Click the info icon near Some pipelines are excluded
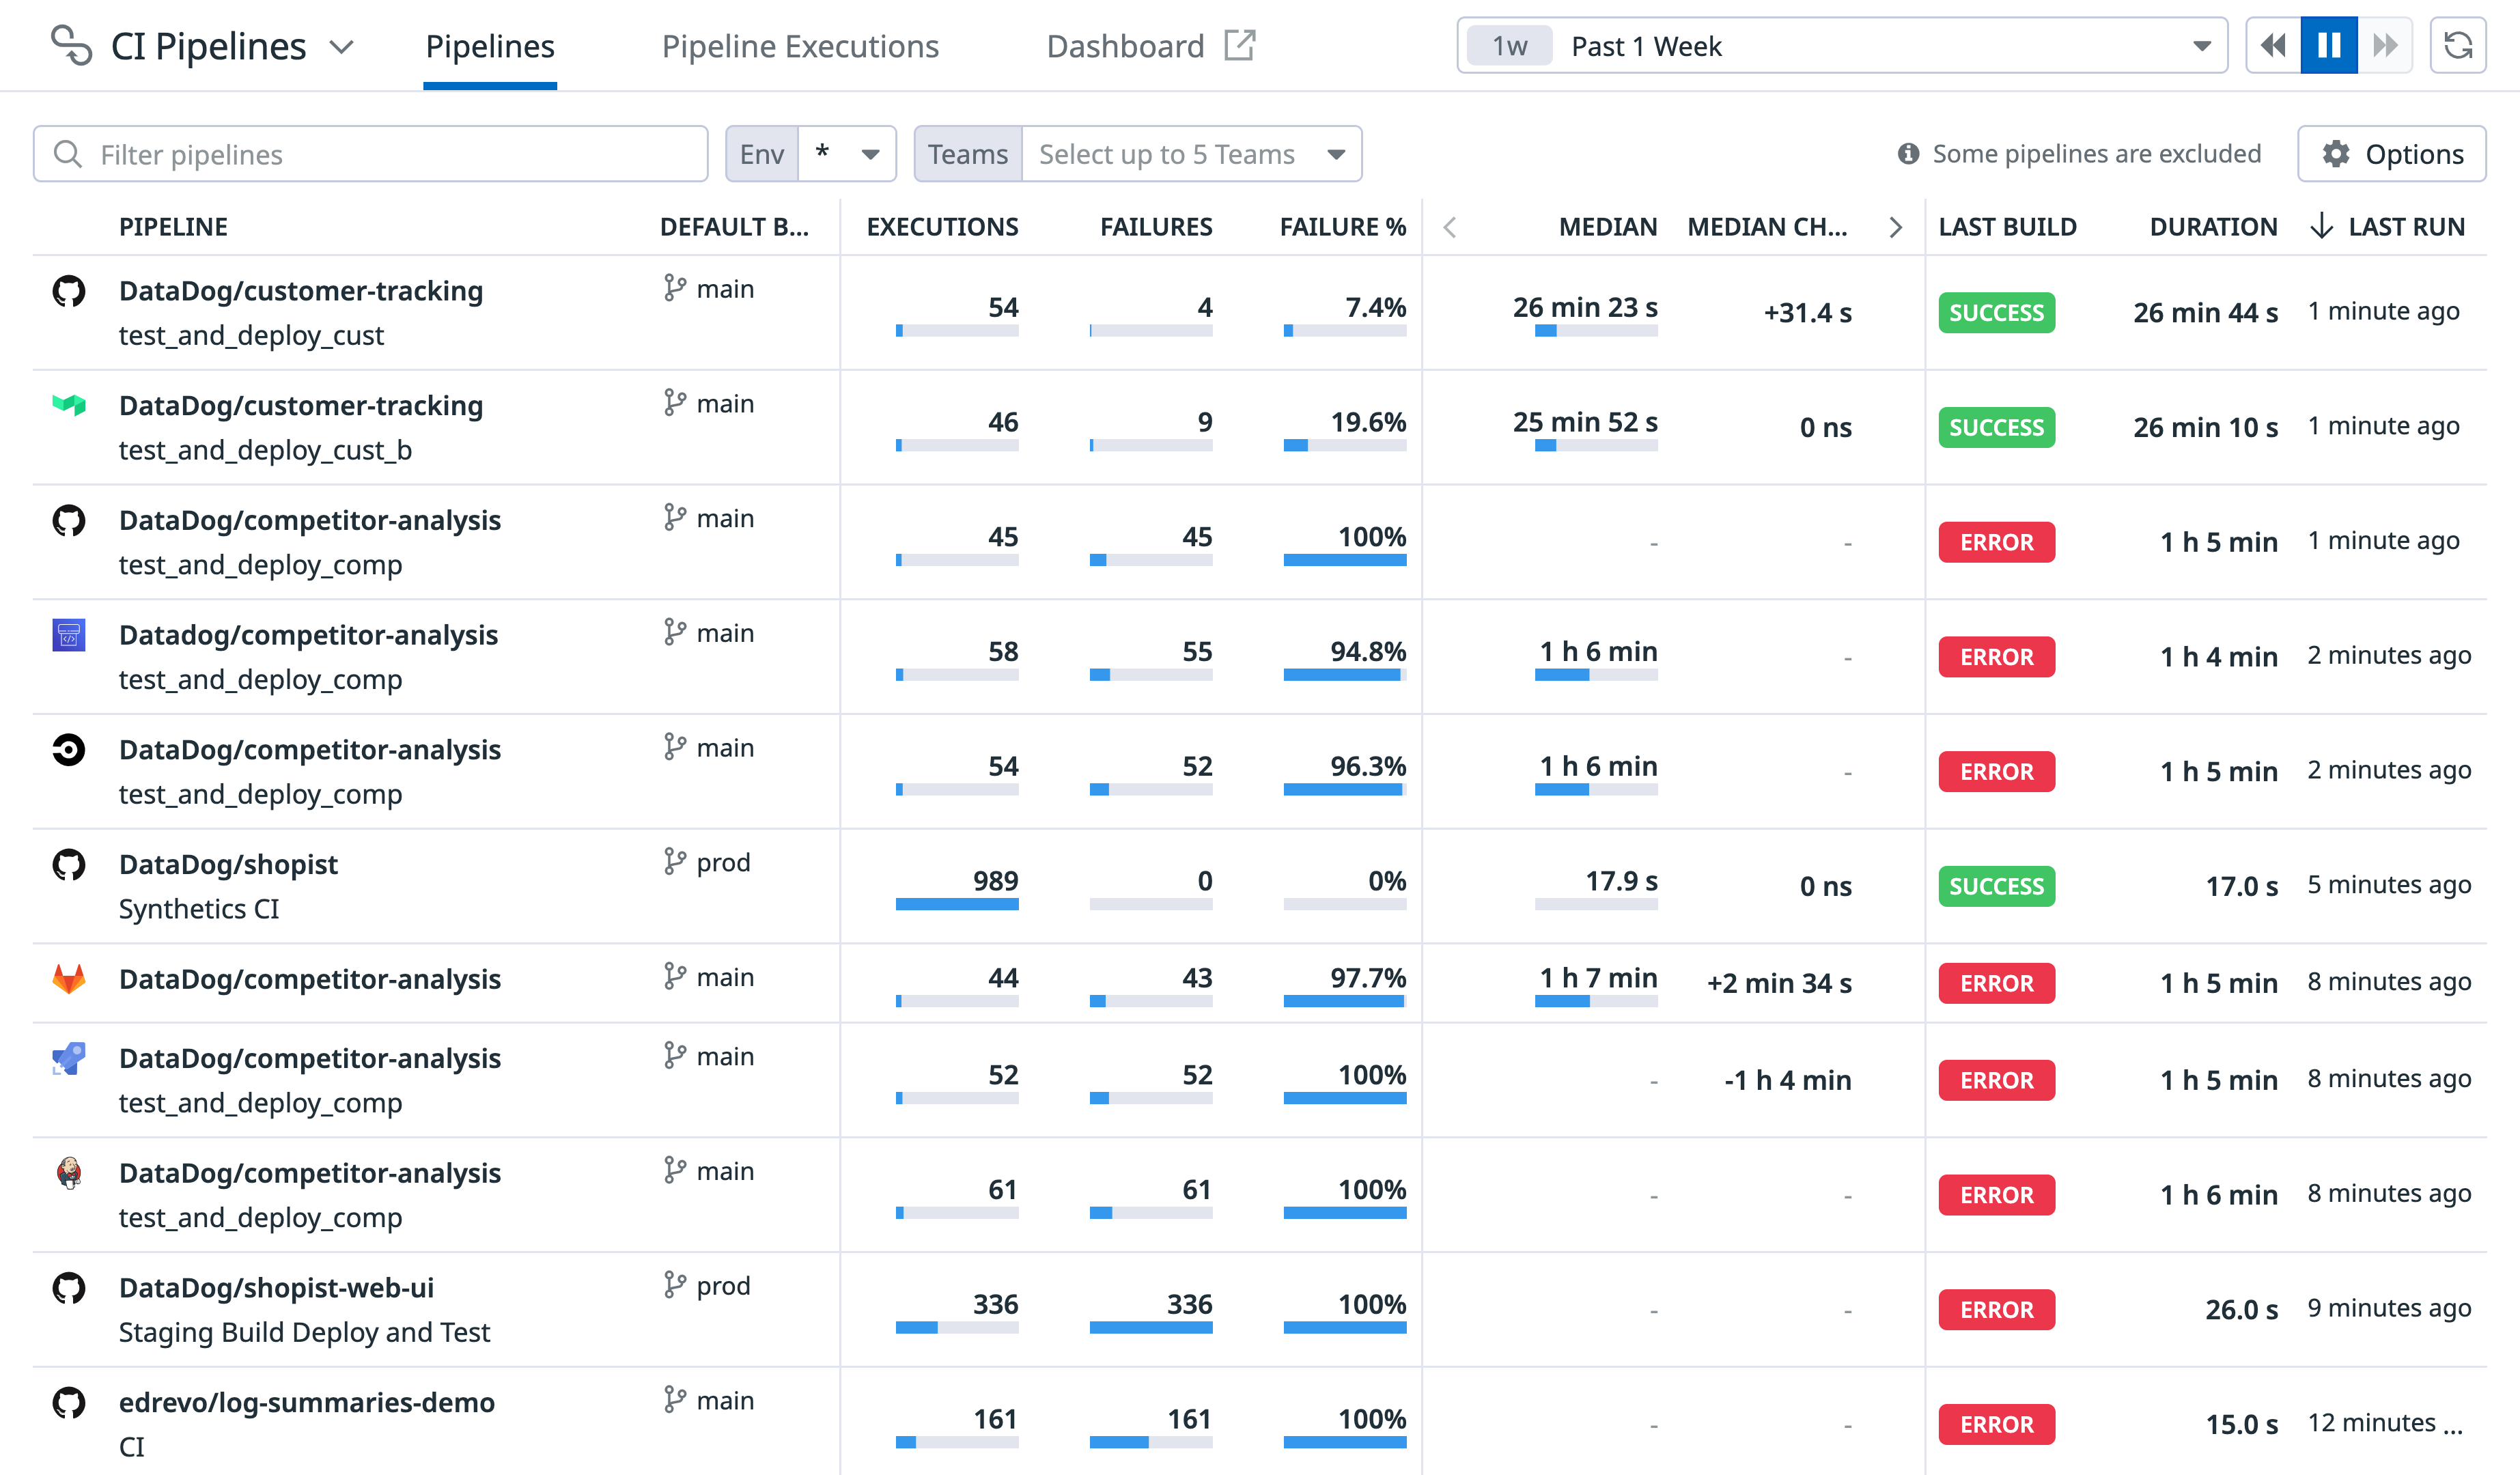2520x1475 pixels. (1908, 153)
